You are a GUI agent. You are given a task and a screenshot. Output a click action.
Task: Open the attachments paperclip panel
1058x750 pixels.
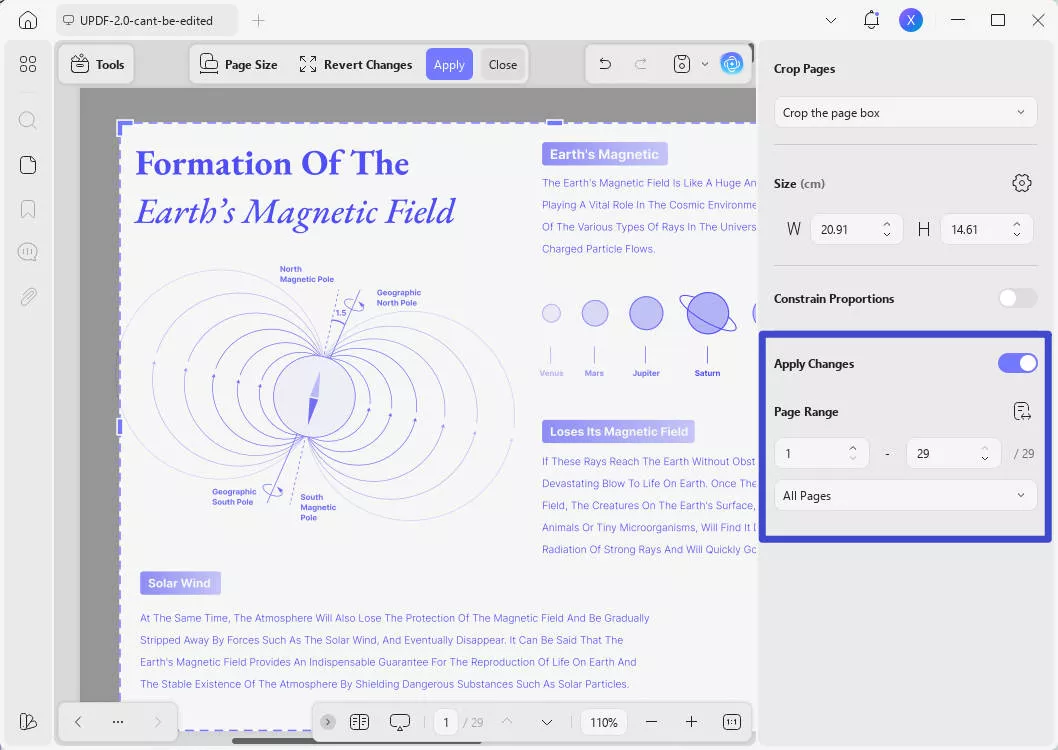pos(28,297)
